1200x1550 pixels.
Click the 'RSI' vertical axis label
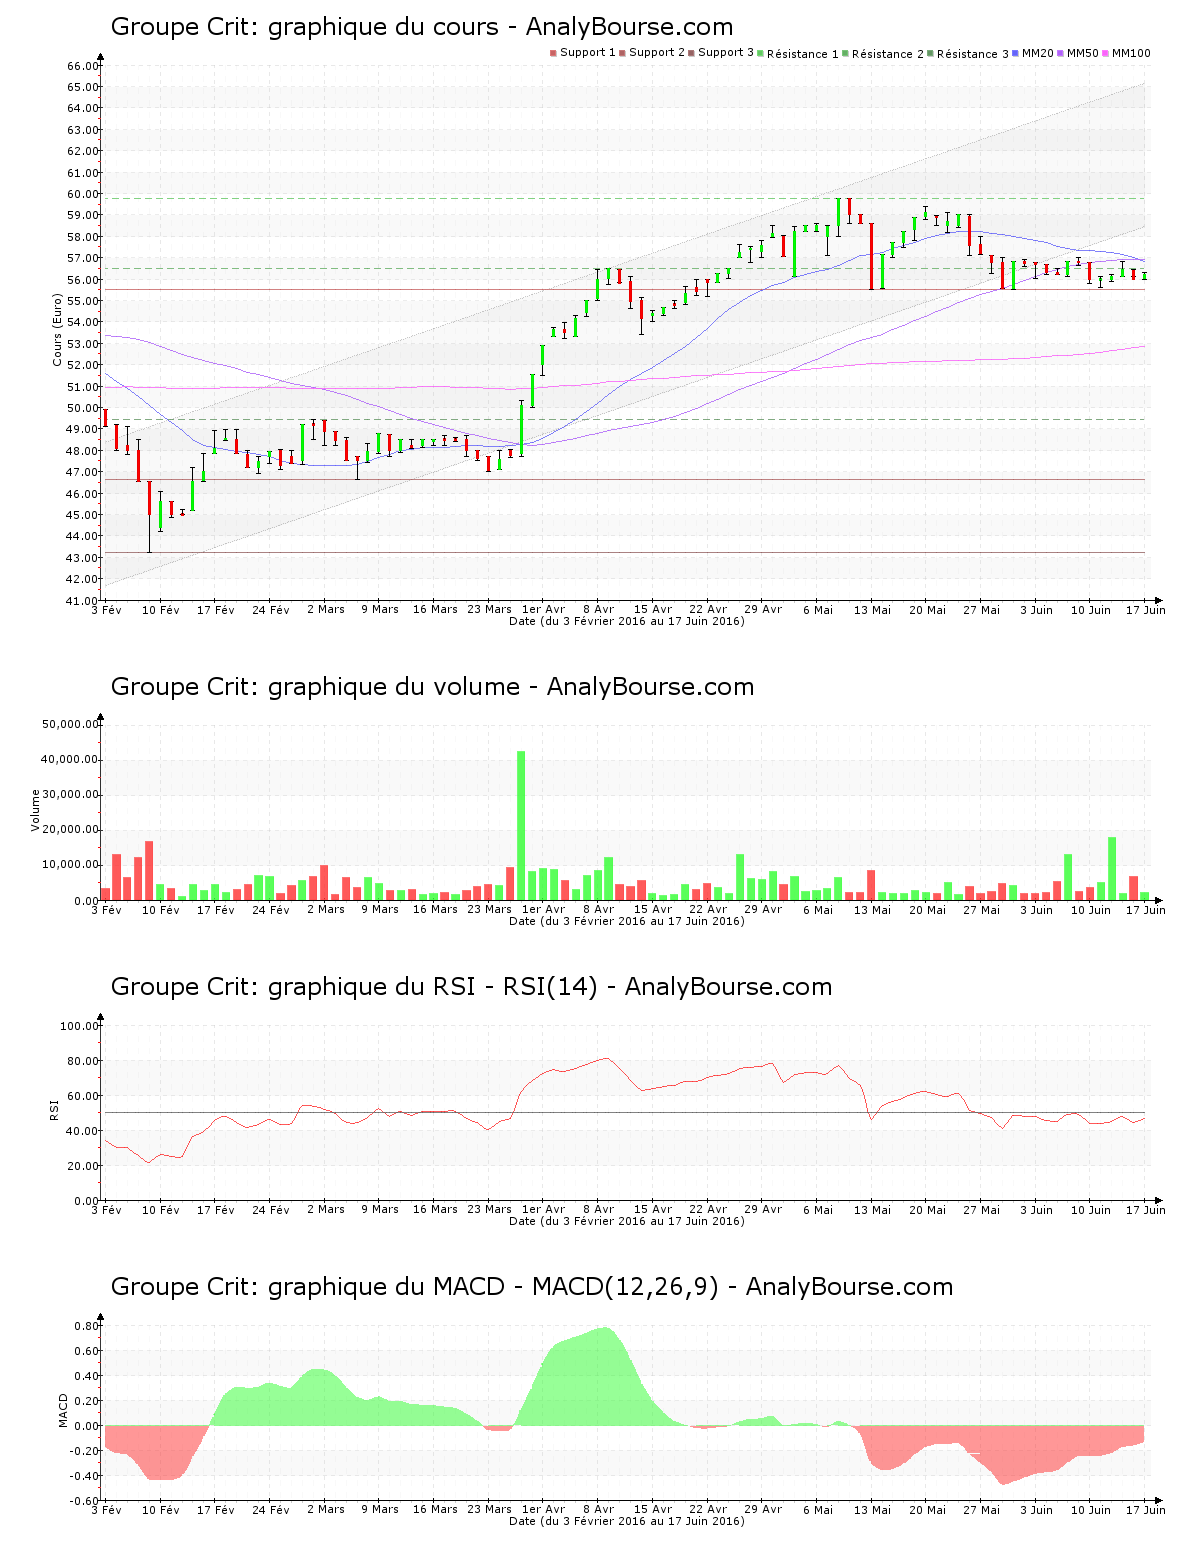pos(54,1109)
